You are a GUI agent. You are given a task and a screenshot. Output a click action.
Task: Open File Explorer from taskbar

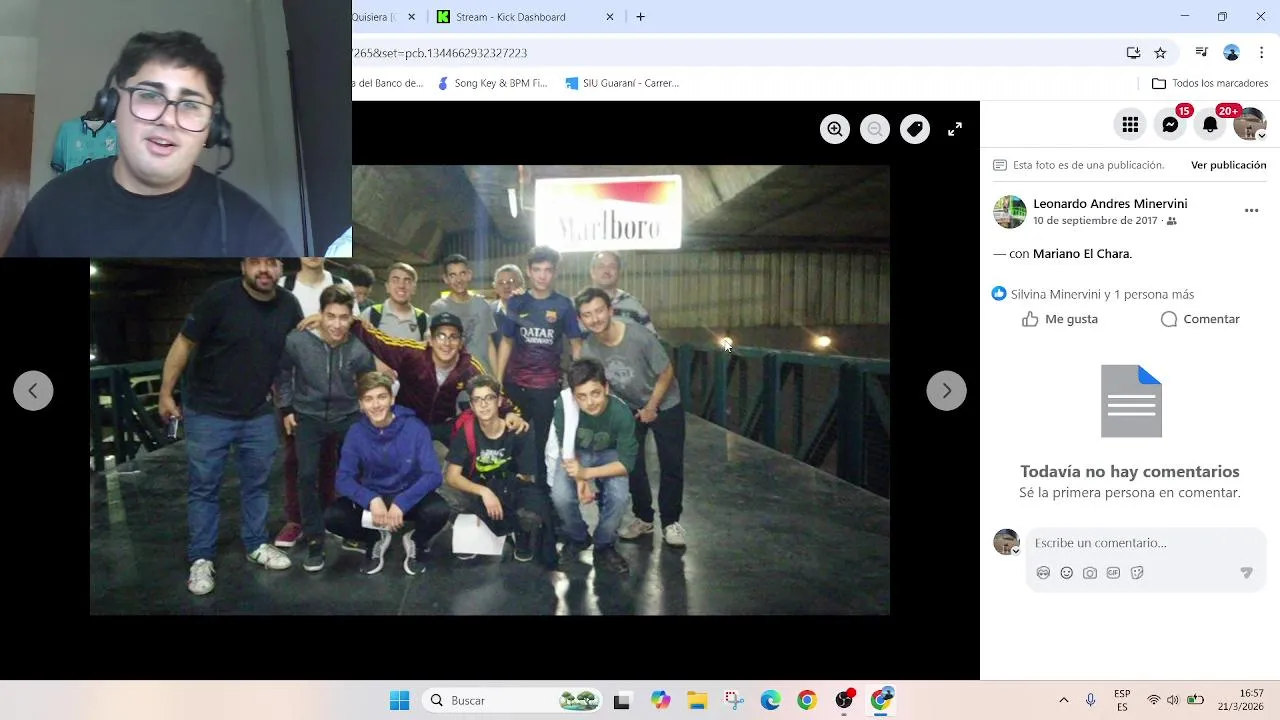[696, 701]
